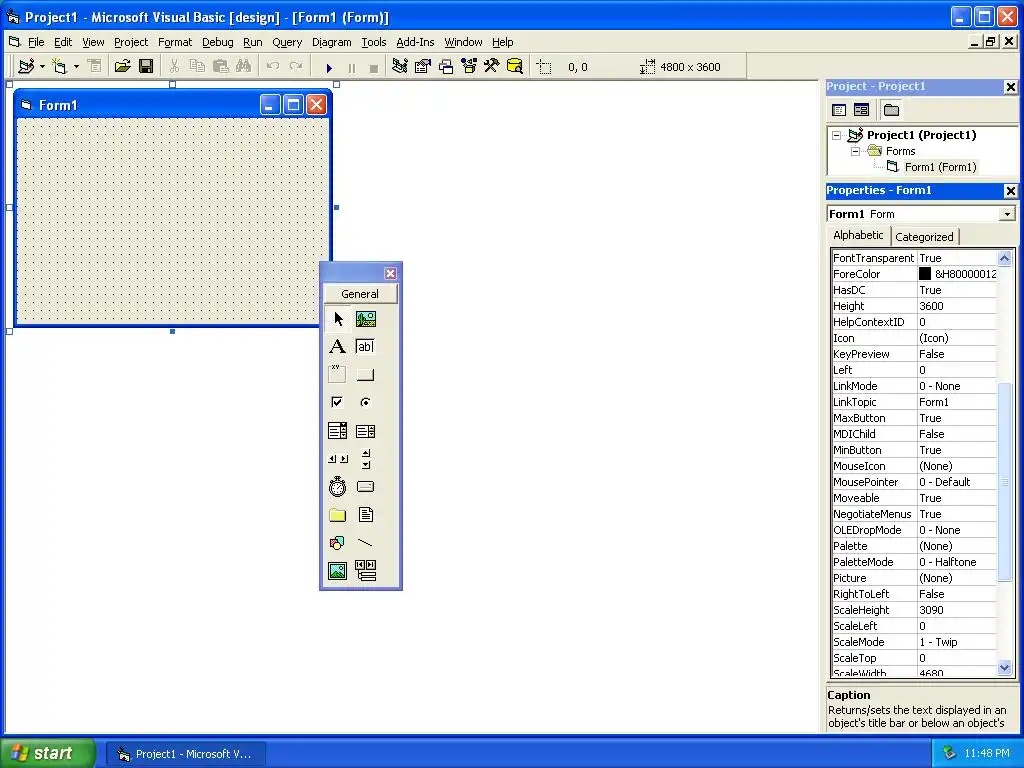Select the ComboBox tool in the toolbox
1024x768 pixels.
coord(338,431)
